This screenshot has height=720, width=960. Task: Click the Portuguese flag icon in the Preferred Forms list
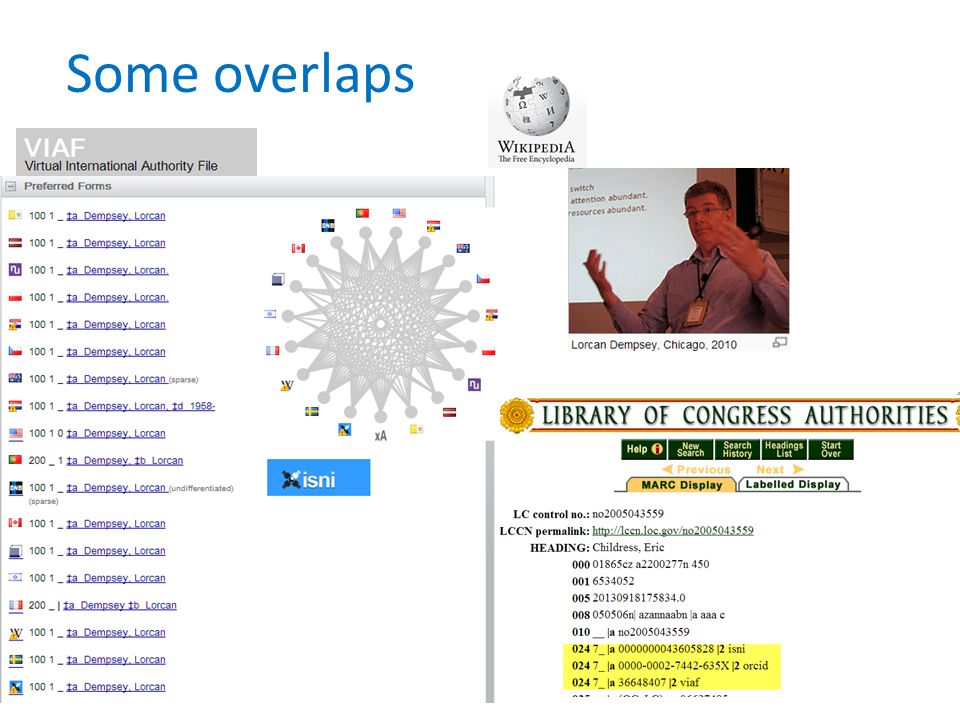[15, 460]
